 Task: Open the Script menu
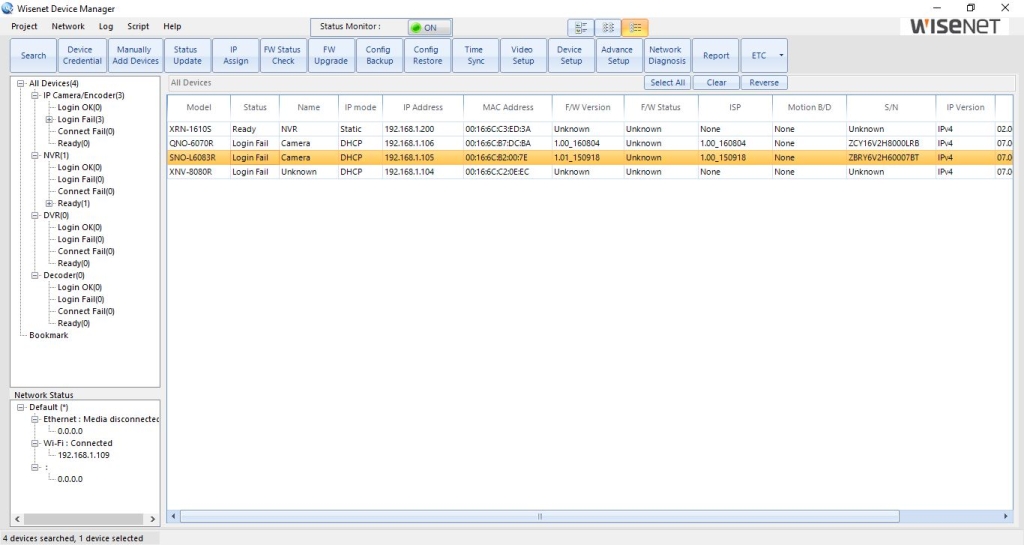coord(138,26)
